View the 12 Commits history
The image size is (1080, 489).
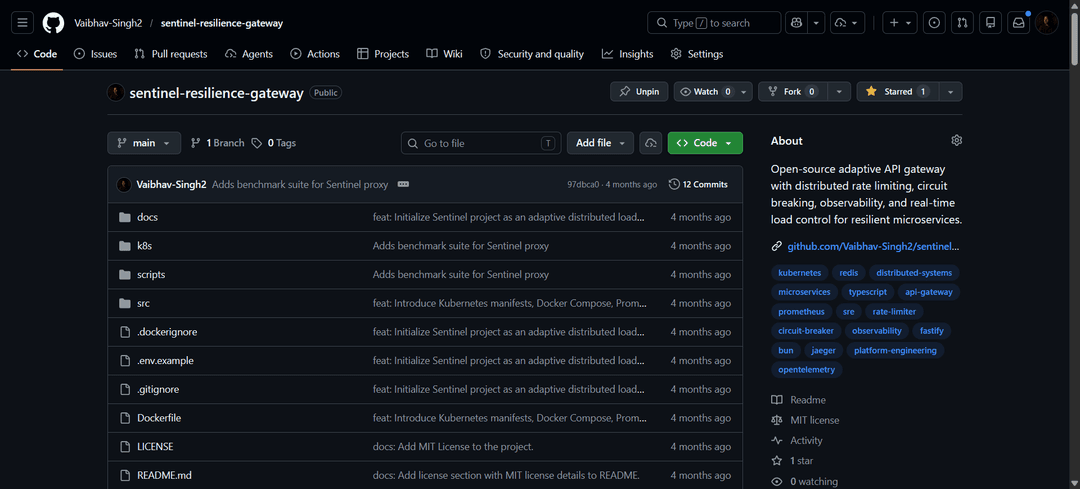pos(698,185)
